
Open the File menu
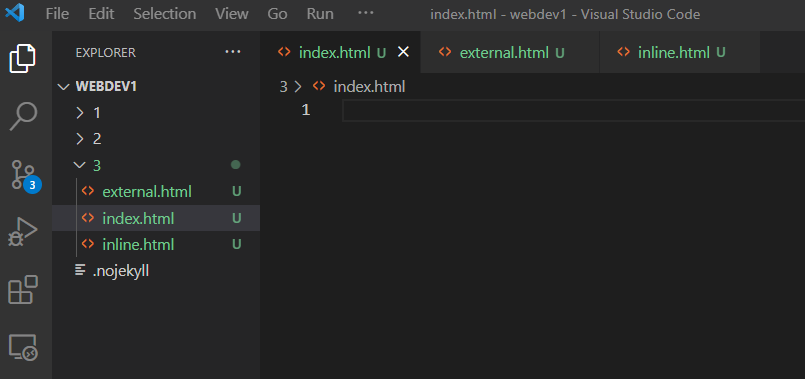point(57,14)
